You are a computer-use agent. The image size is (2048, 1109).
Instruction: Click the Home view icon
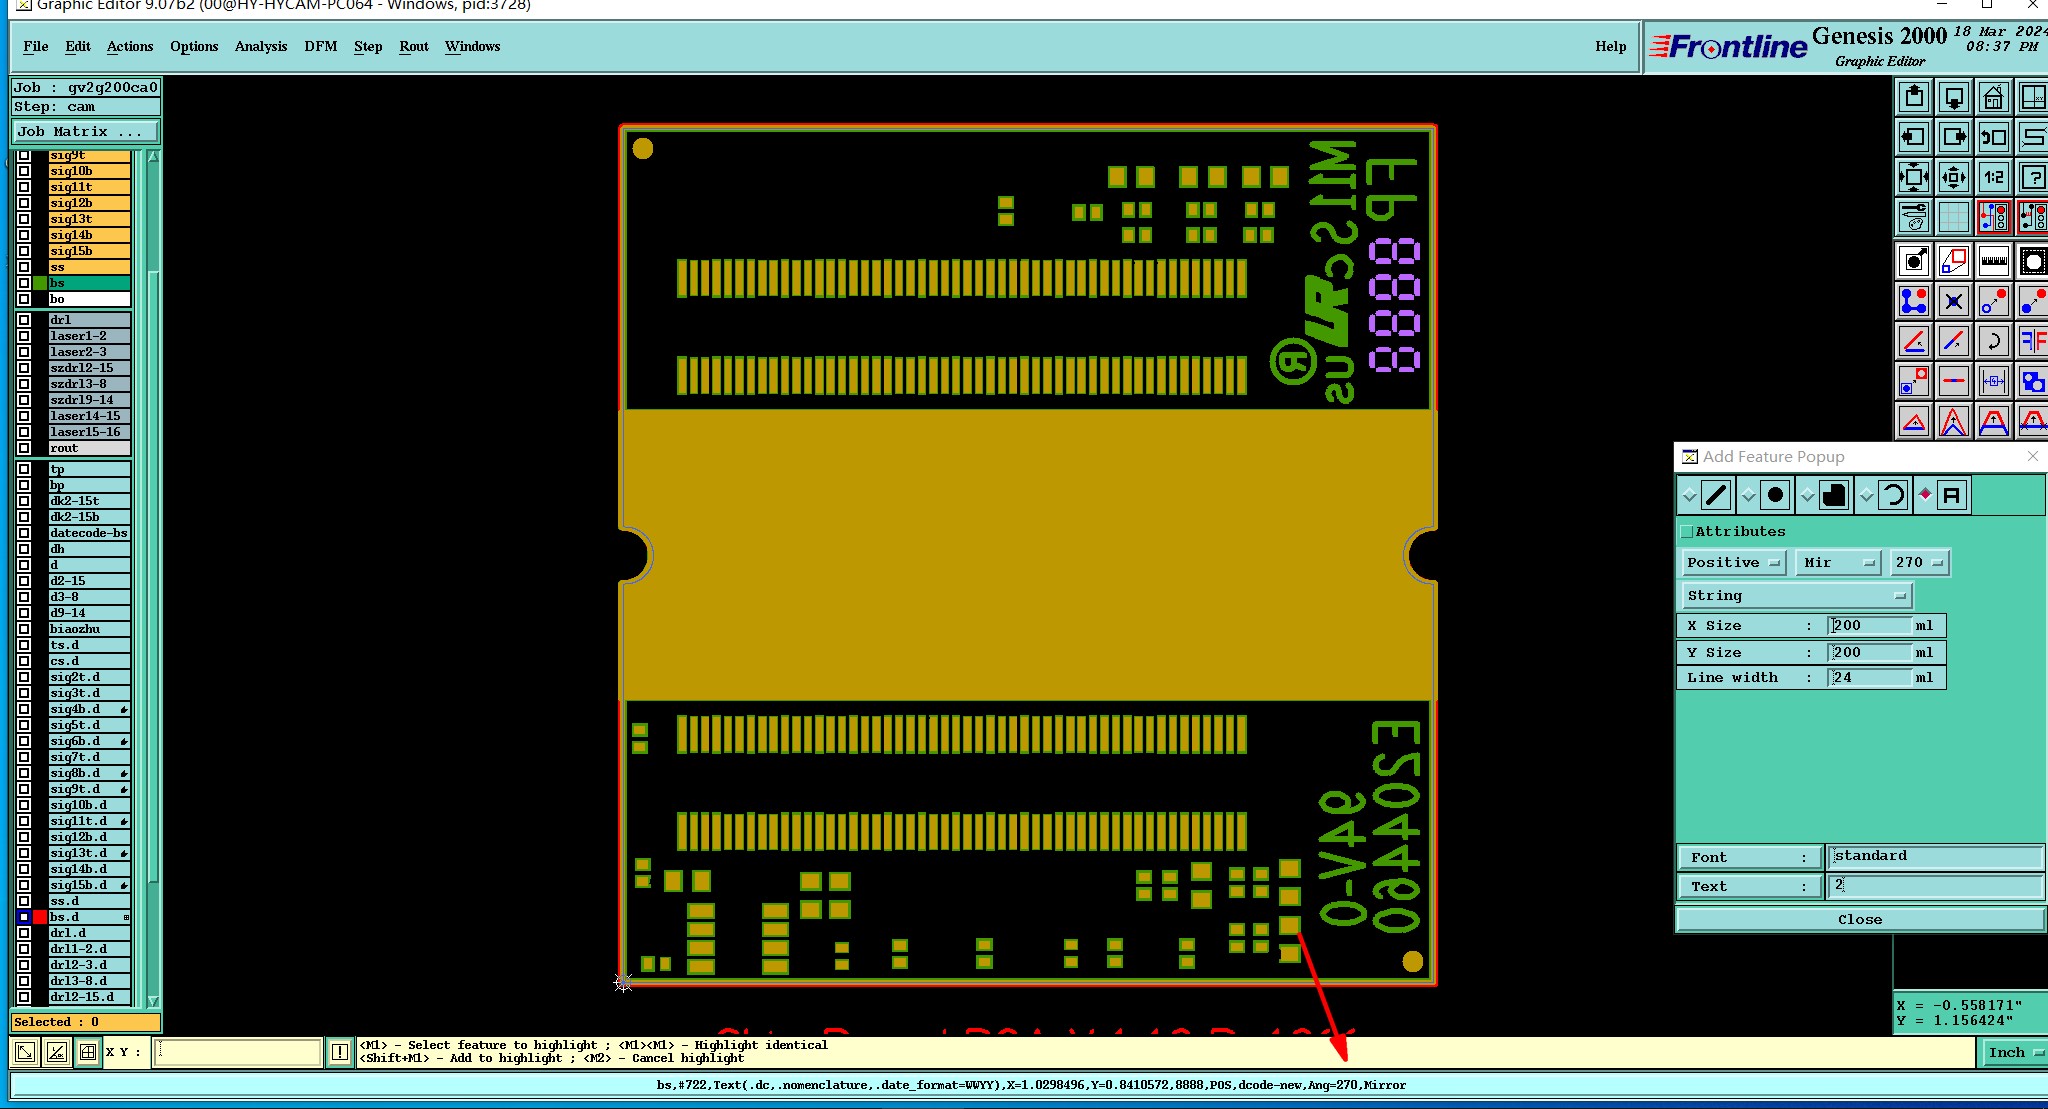pyautogui.click(x=1993, y=97)
